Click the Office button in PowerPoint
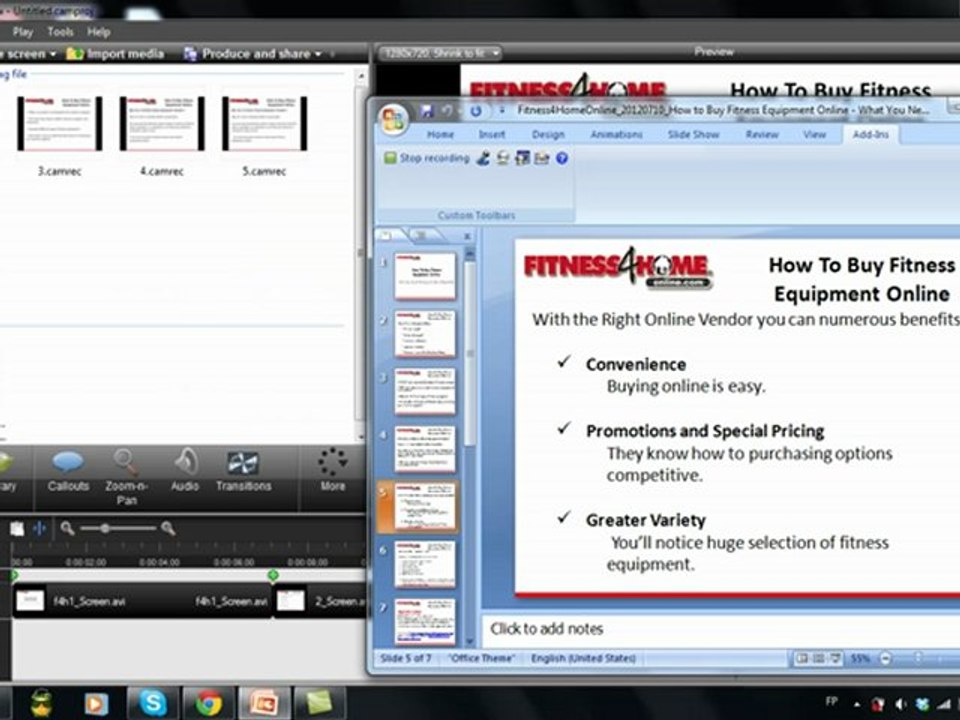 [x=394, y=119]
